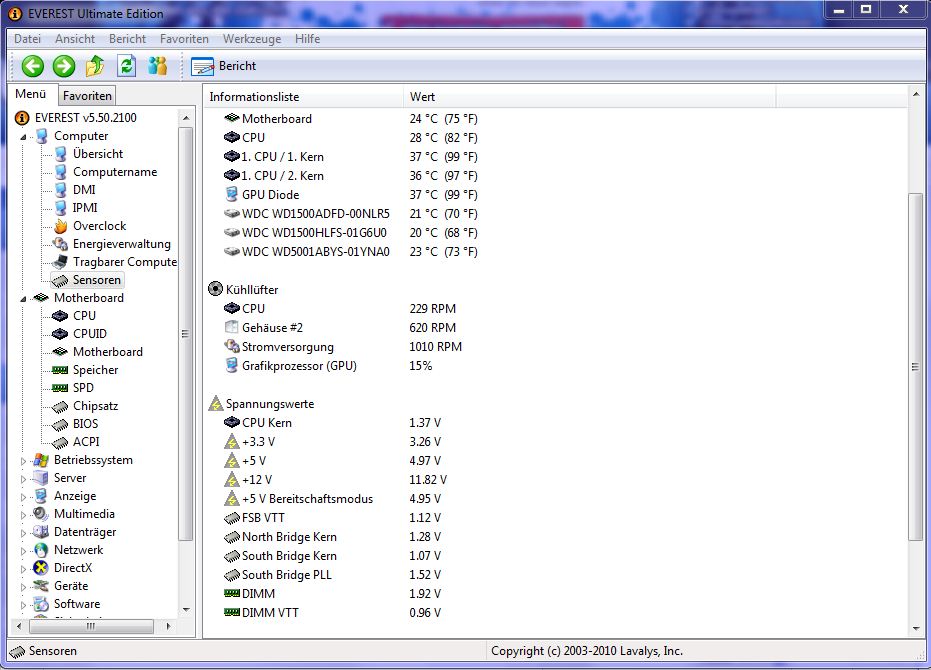Image resolution: width=931 pixels, height=670 pixels.
Task: Open the Bericht menu in menu bar
Action: pyautogui.click(x=127, y=39)
